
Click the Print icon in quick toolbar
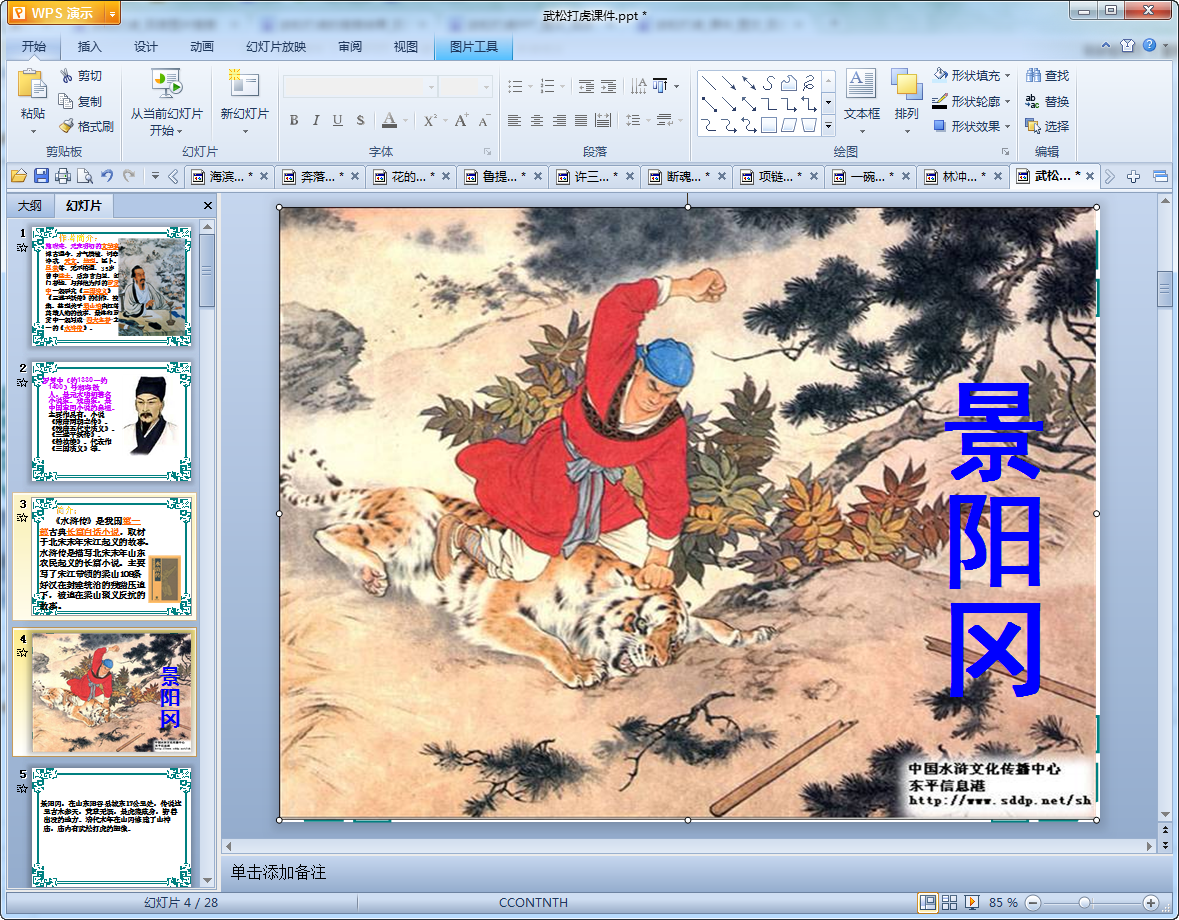63,176
